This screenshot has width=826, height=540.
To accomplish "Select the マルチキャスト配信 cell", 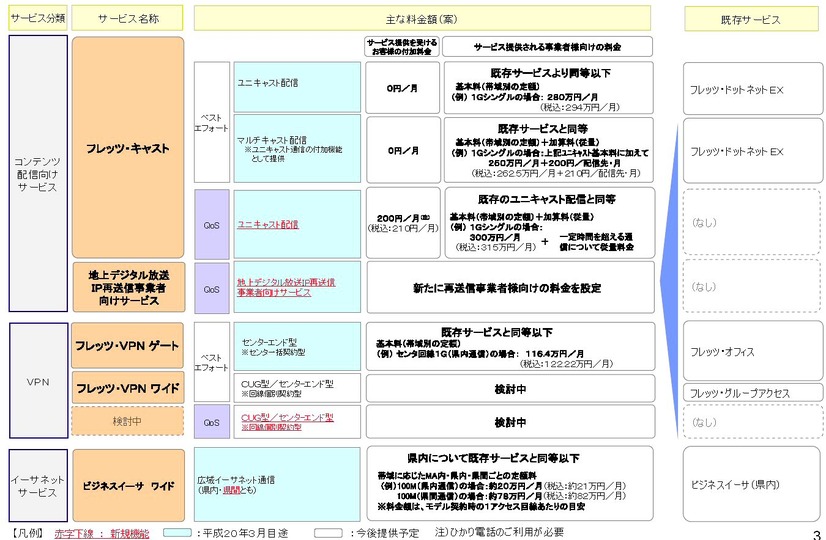I will point(297,148).
